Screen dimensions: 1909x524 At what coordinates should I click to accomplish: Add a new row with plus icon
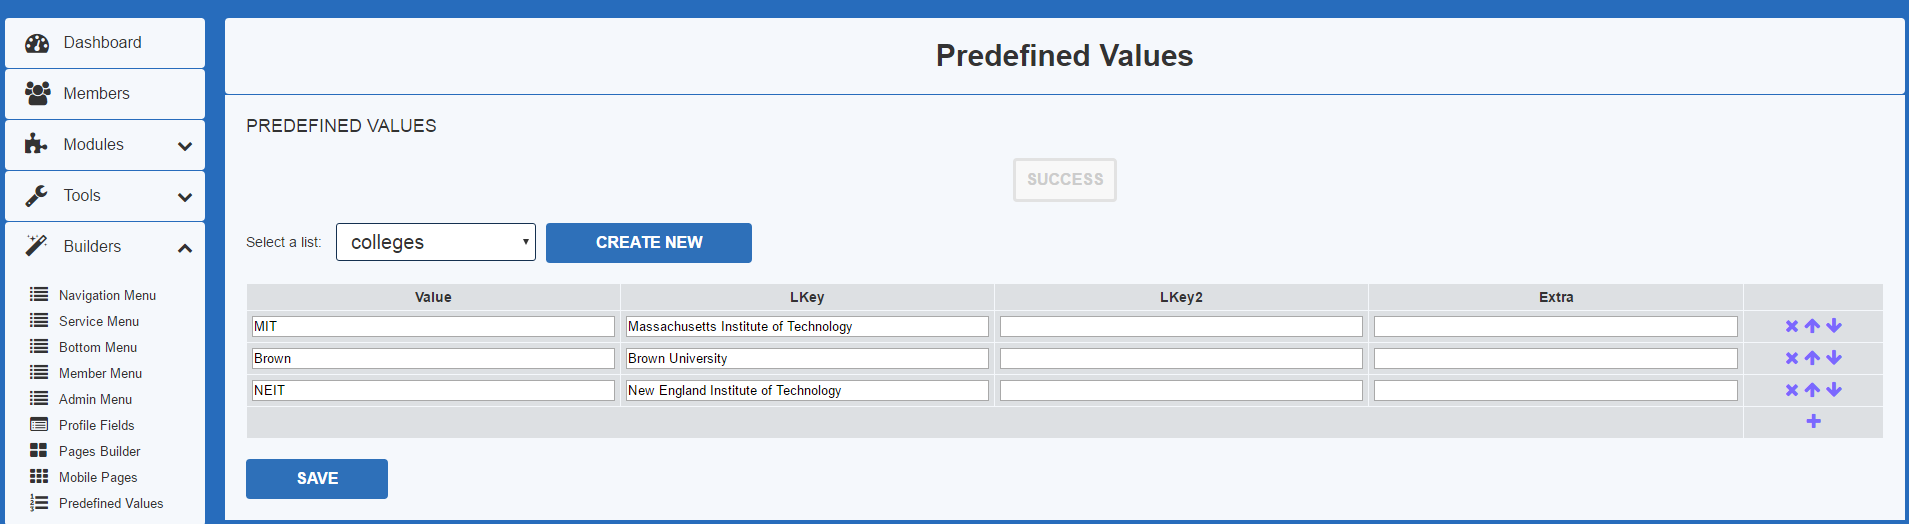[1813, 421]
